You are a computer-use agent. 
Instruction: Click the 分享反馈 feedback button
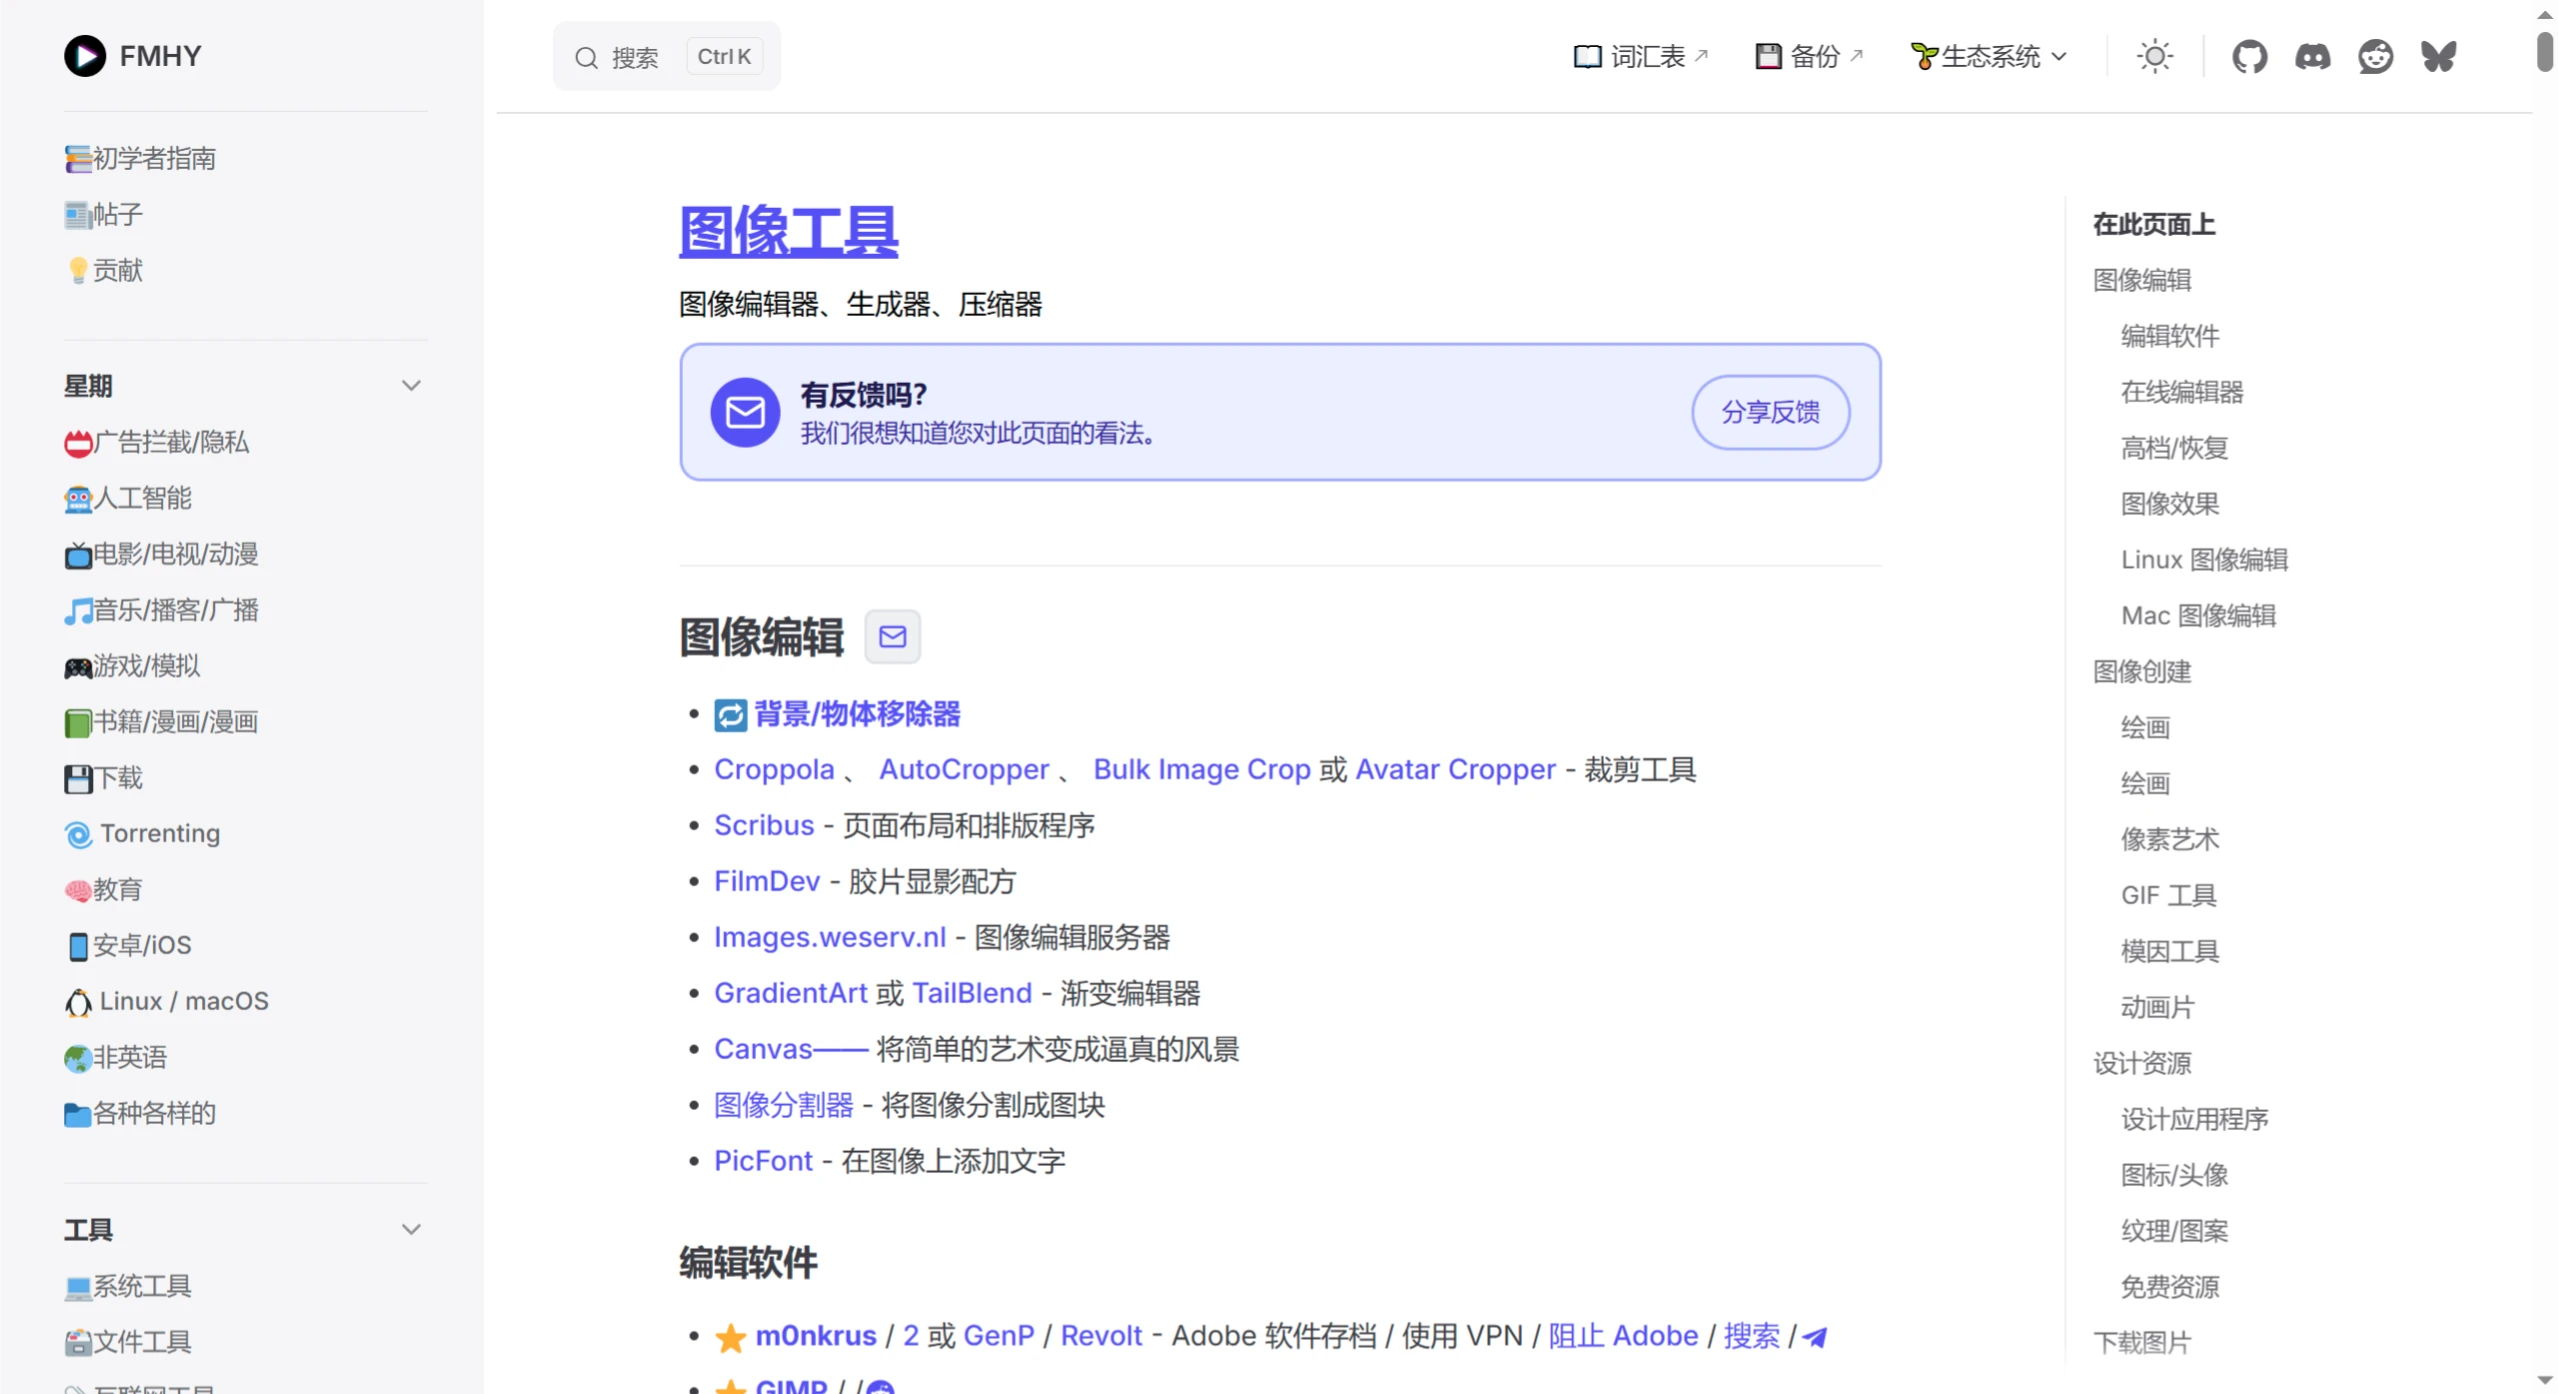(1770, 411)
